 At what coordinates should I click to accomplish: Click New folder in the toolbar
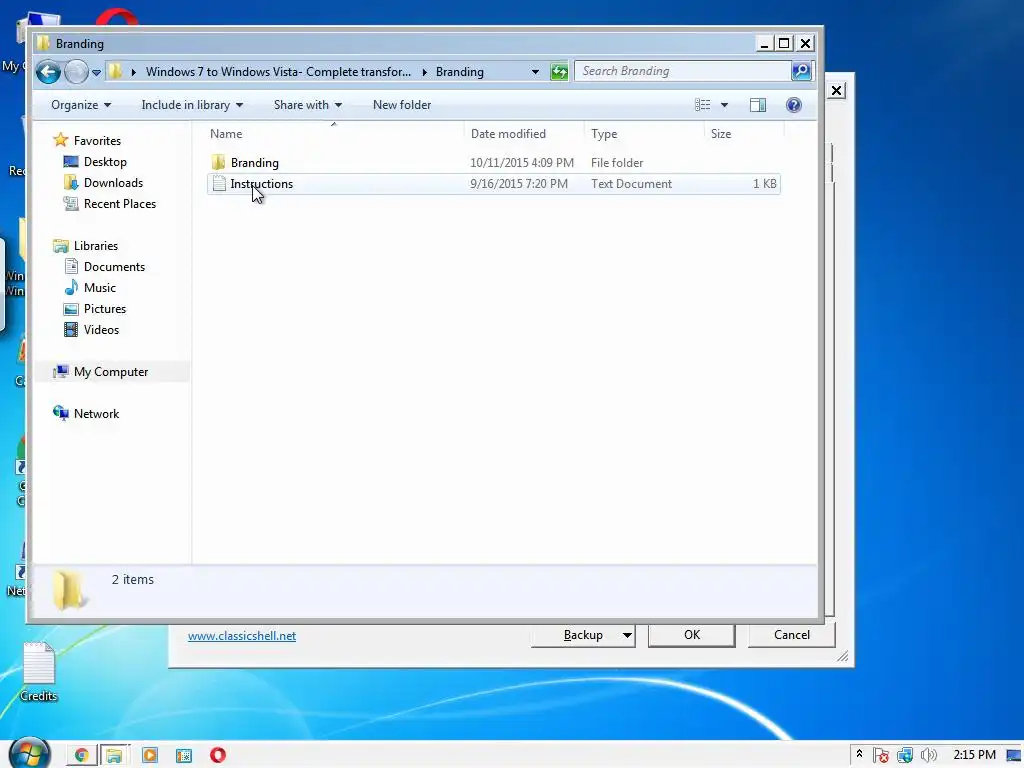pyautogui.click(x=402, y=105)
